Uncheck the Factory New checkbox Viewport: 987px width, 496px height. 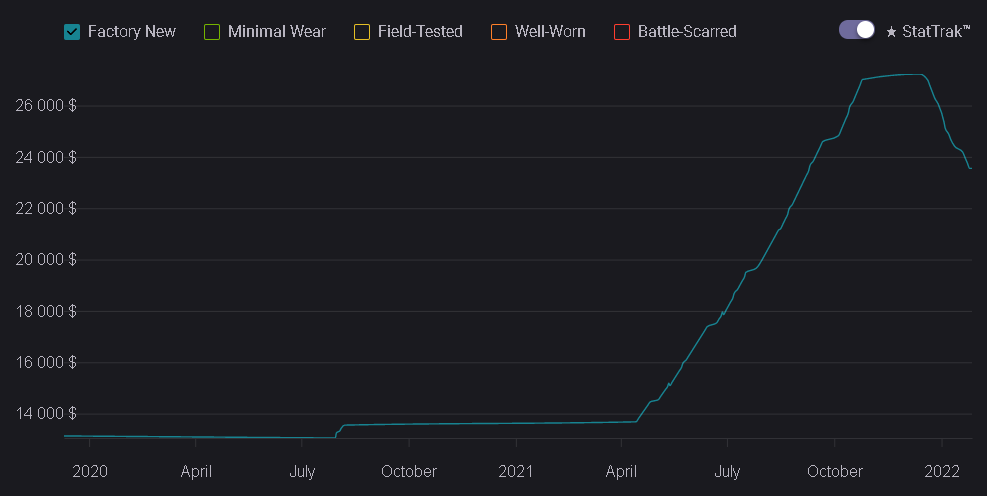point(72,31)
